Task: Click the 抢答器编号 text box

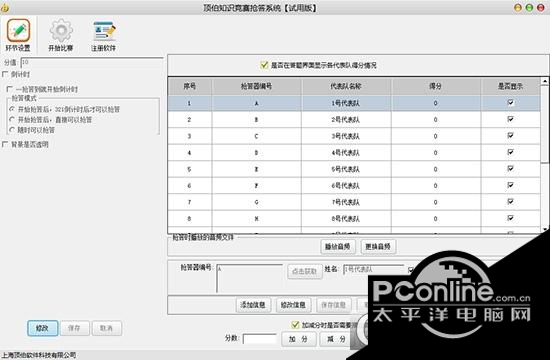Action: tap(249, 278)
